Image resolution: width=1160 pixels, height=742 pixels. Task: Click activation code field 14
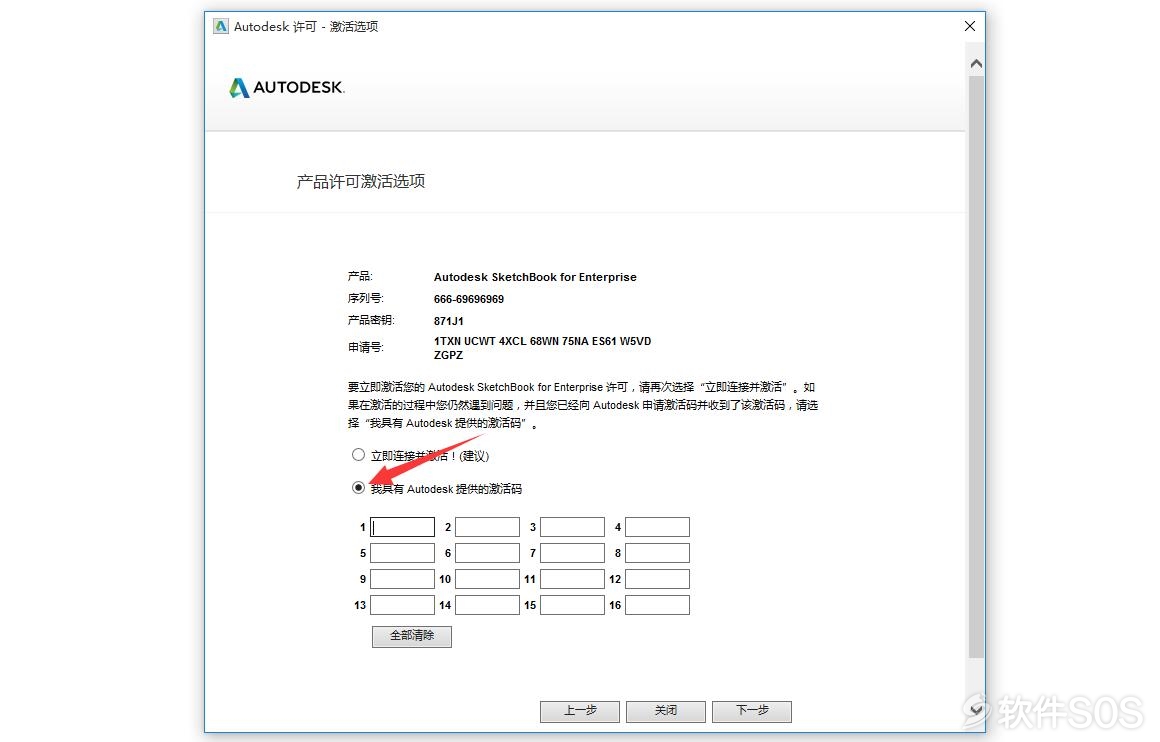(488, 604)
